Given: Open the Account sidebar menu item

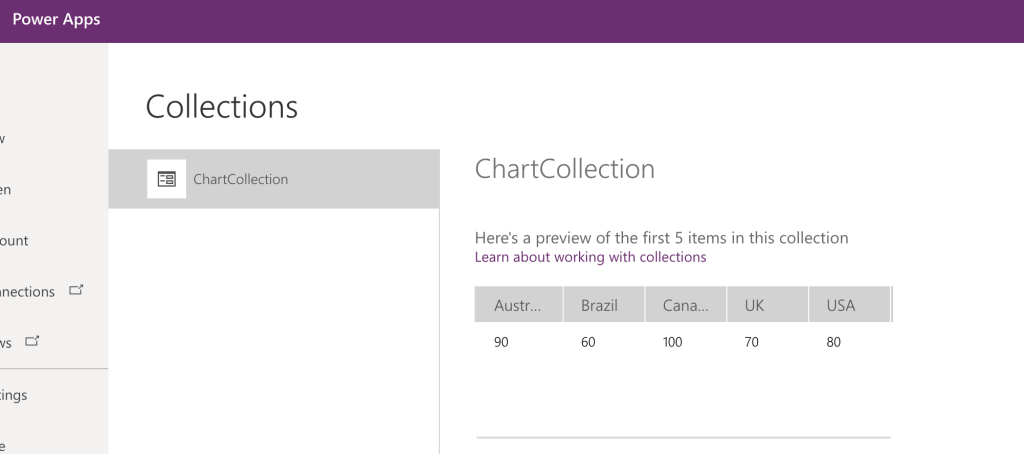Looking at the screenshot, I should click(x=14, y=240).
